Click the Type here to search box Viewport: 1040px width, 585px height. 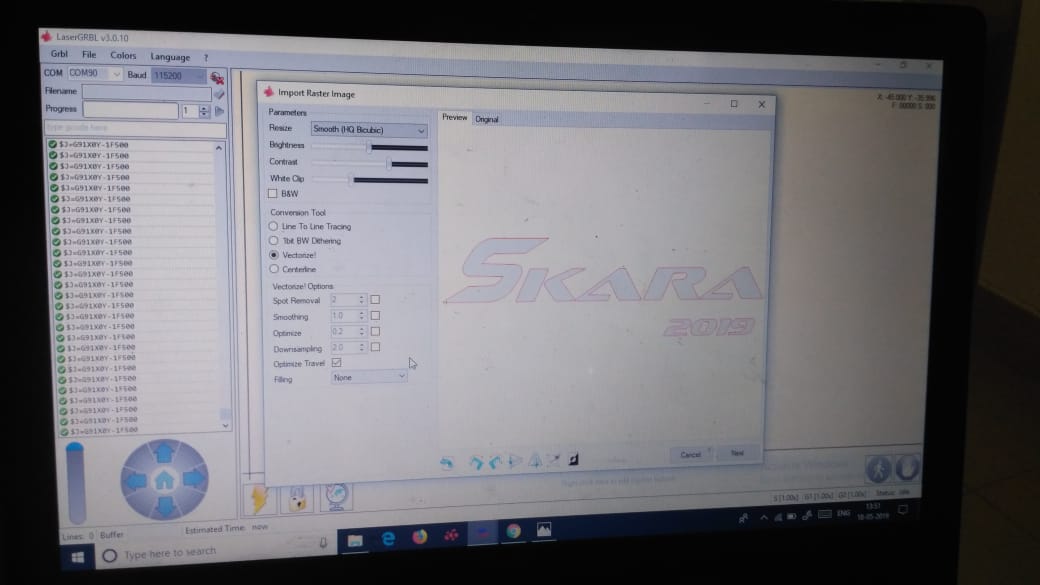(216, 552)
